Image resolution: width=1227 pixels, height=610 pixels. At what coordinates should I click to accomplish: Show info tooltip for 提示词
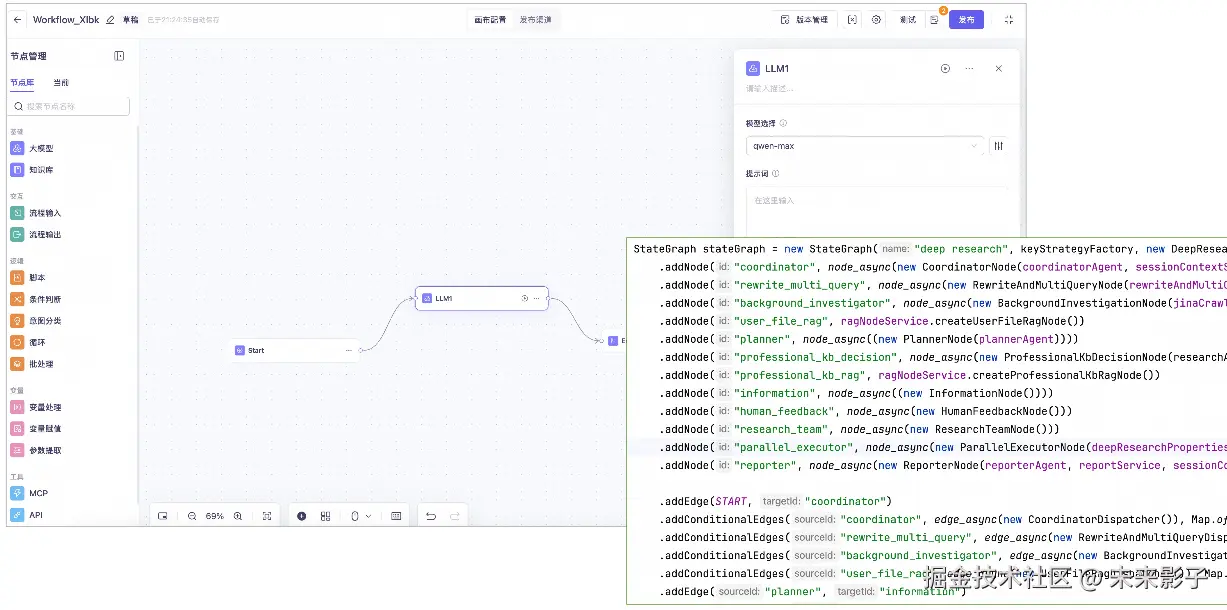776,173
